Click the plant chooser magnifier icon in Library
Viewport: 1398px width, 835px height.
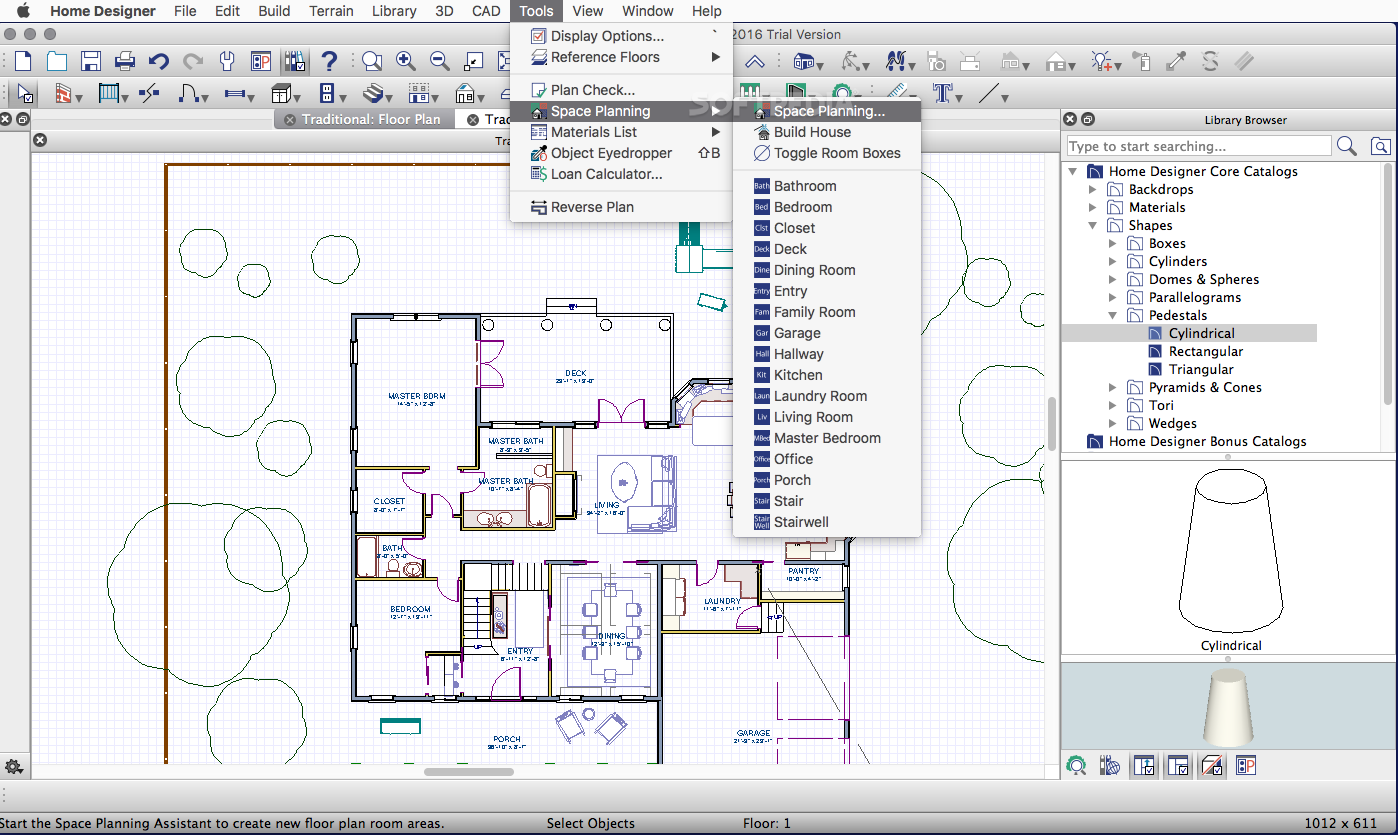1076,766
